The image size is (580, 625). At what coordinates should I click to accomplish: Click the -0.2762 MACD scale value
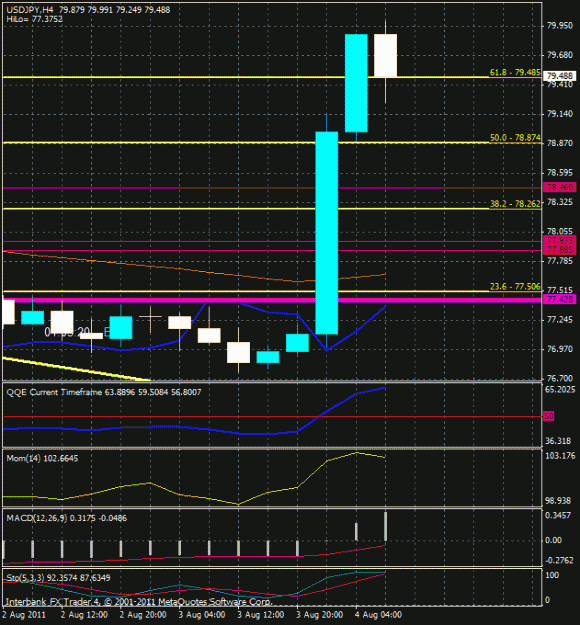click(559, 560)
